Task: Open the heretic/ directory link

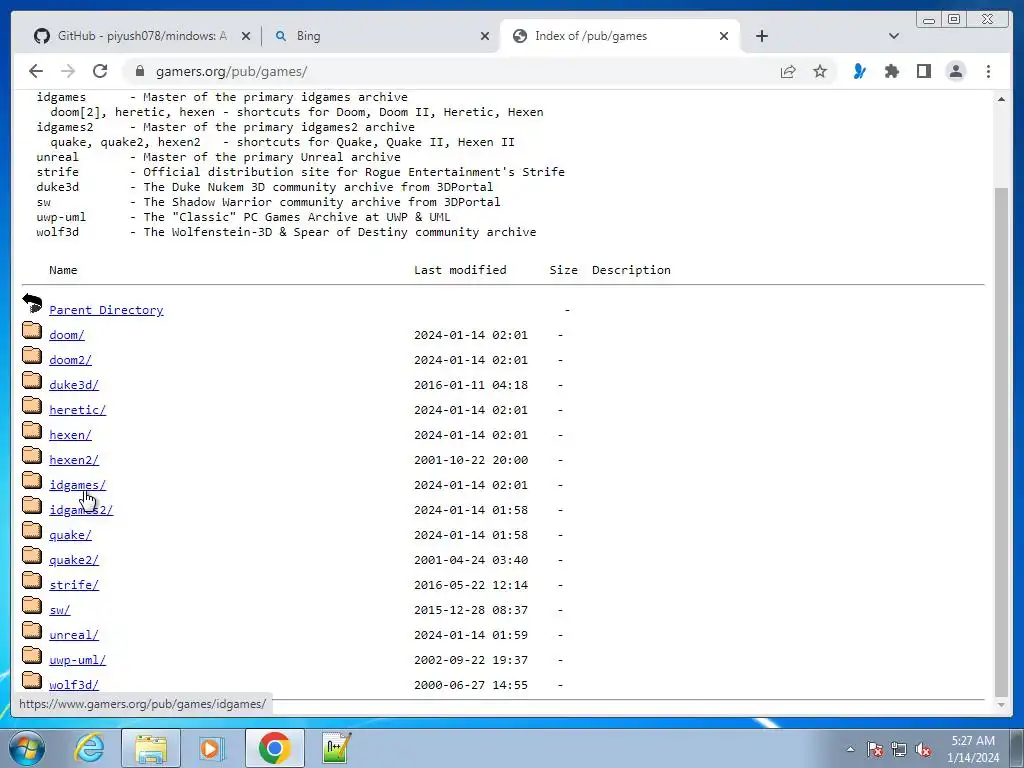Action: click(x=77, y=410)
